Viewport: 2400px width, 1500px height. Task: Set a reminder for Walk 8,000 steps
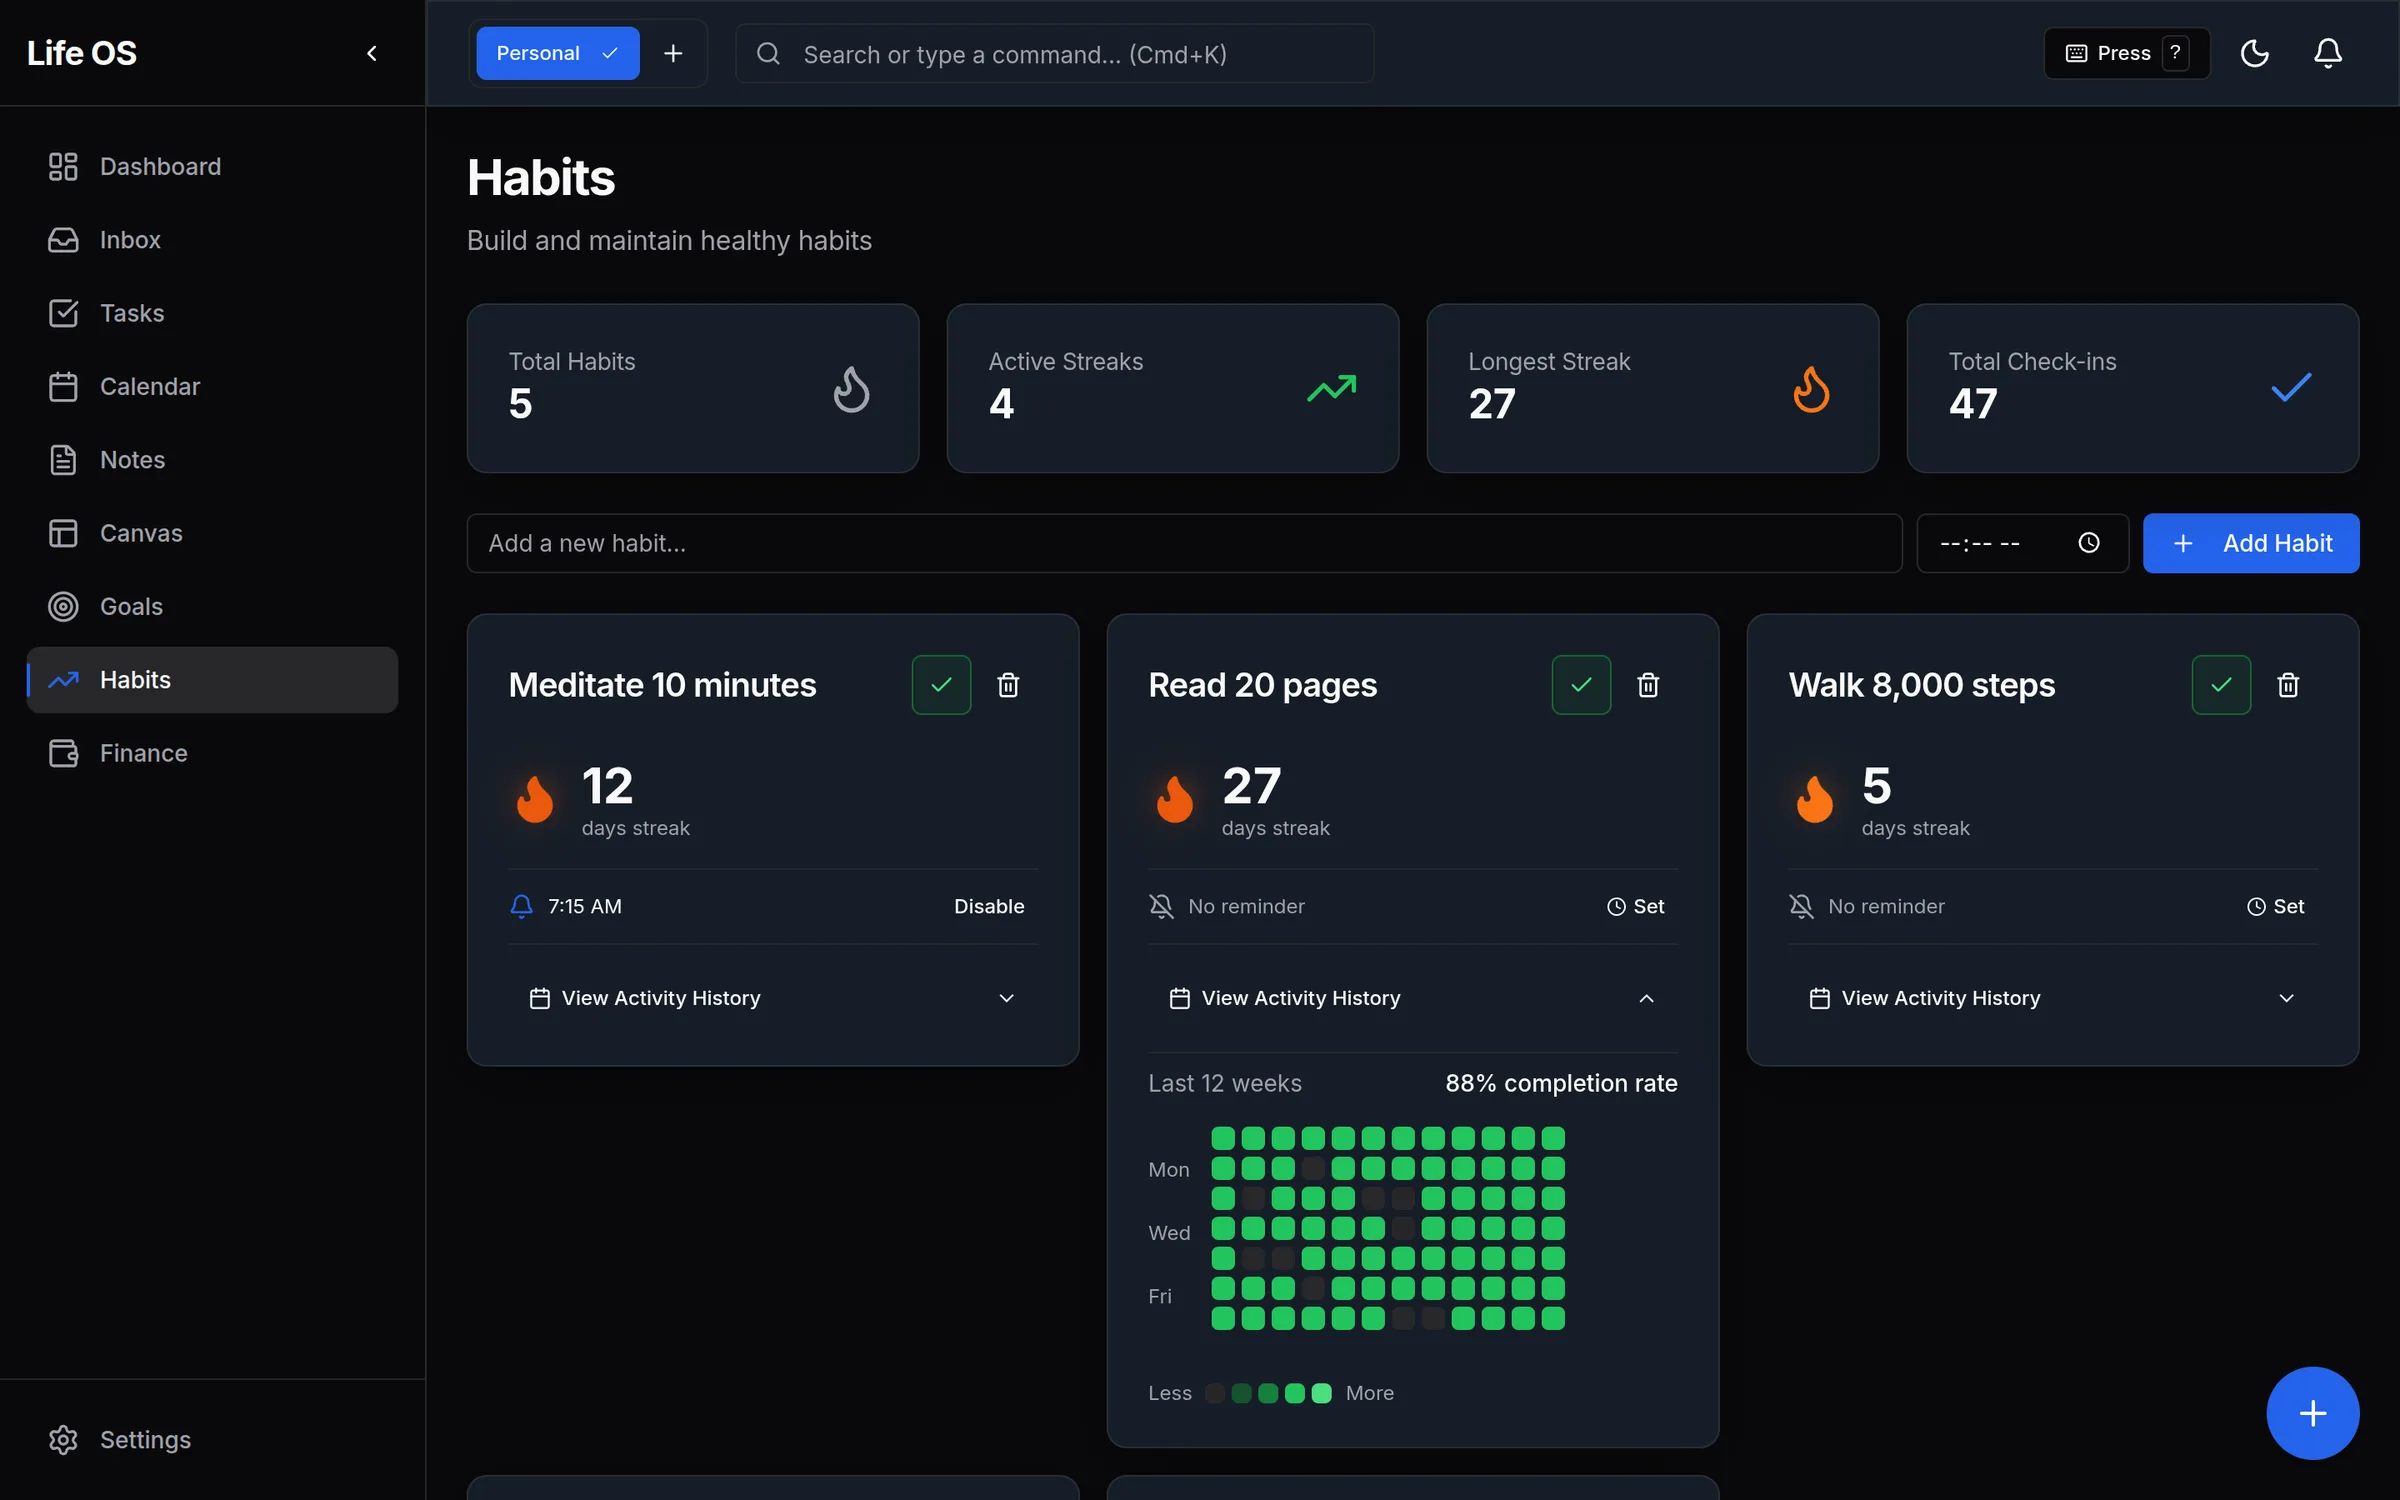coord(2276,906)
